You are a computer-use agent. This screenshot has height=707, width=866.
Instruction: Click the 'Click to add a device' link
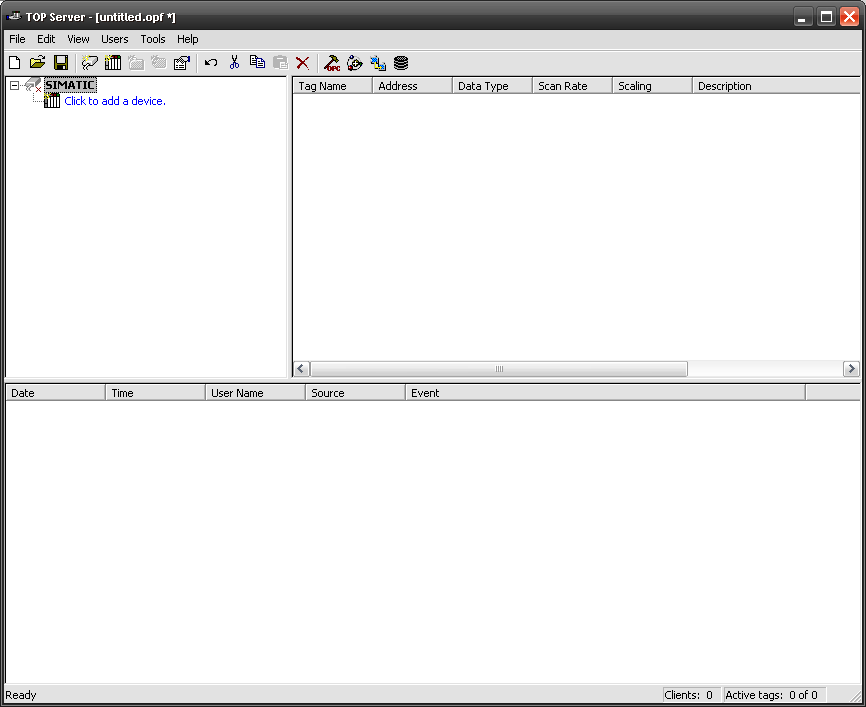(114, 101)
